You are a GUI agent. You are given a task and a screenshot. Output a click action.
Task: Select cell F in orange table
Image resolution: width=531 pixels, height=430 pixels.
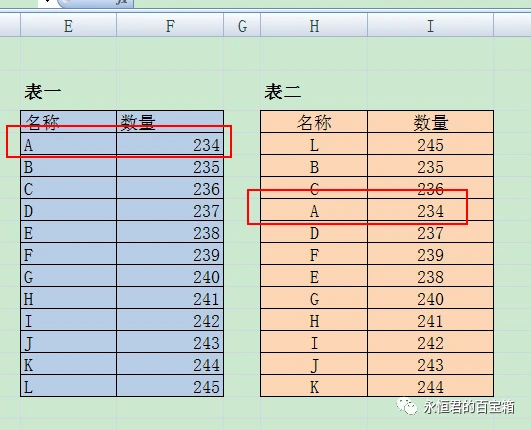click(x=314, y=254)
